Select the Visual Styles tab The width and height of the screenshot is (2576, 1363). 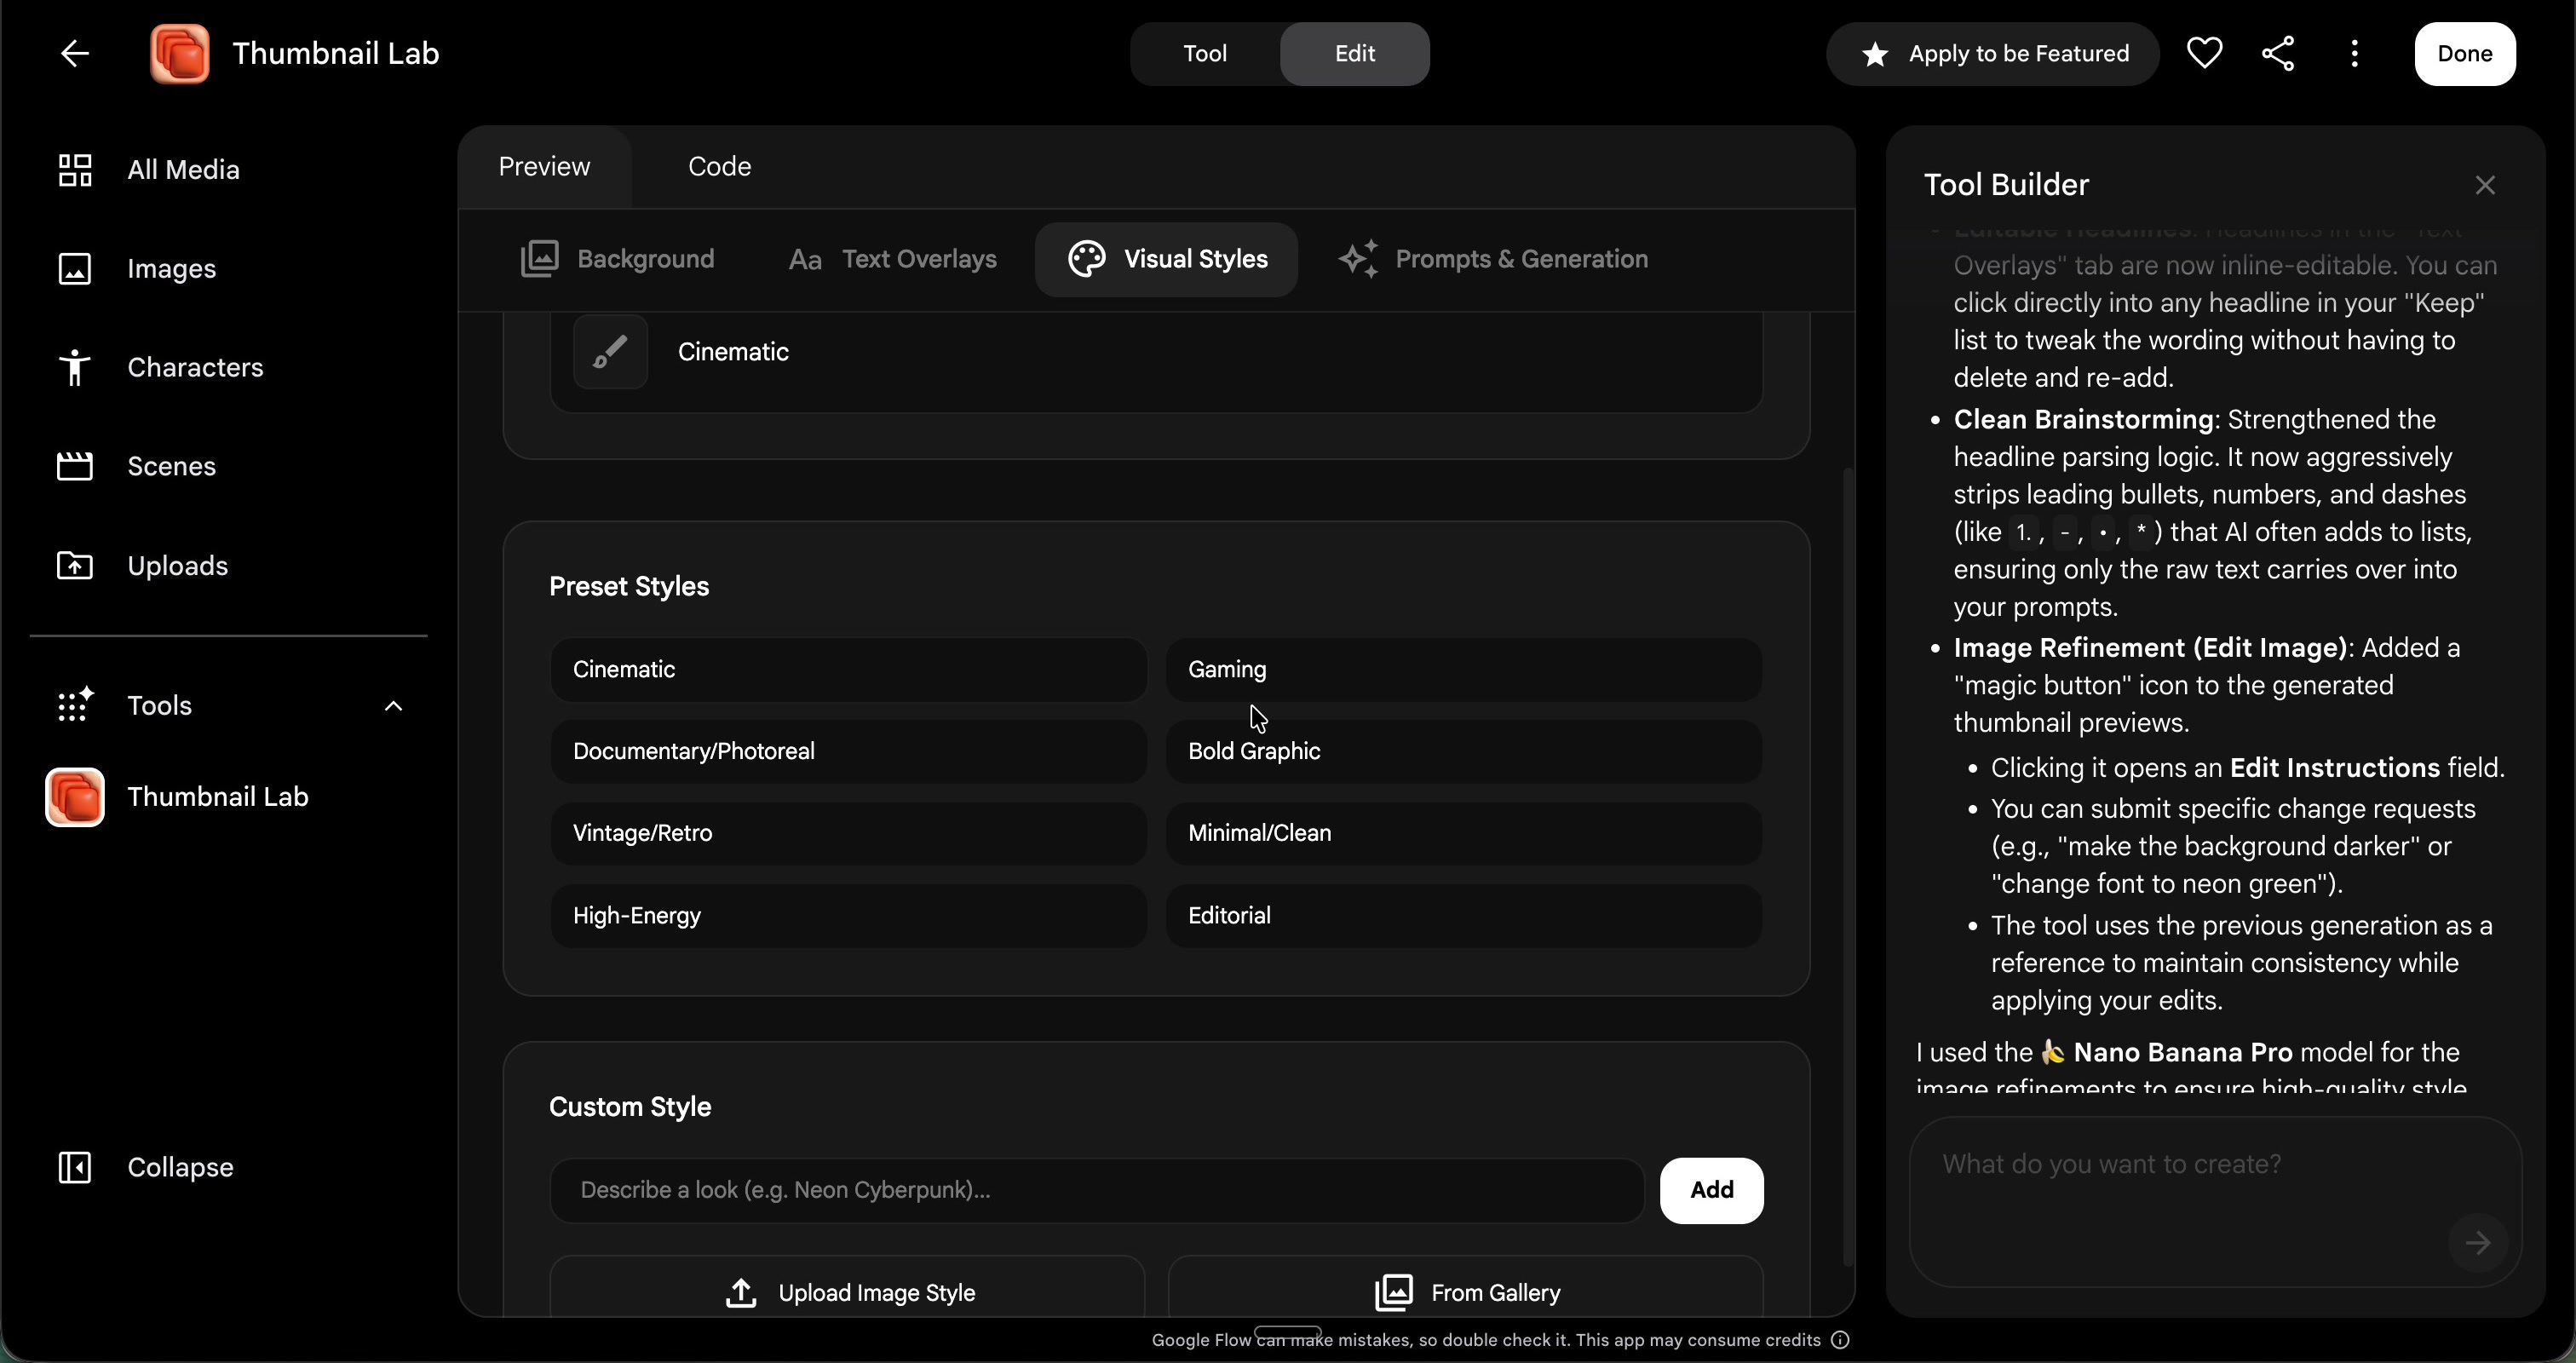[1167, 259]
